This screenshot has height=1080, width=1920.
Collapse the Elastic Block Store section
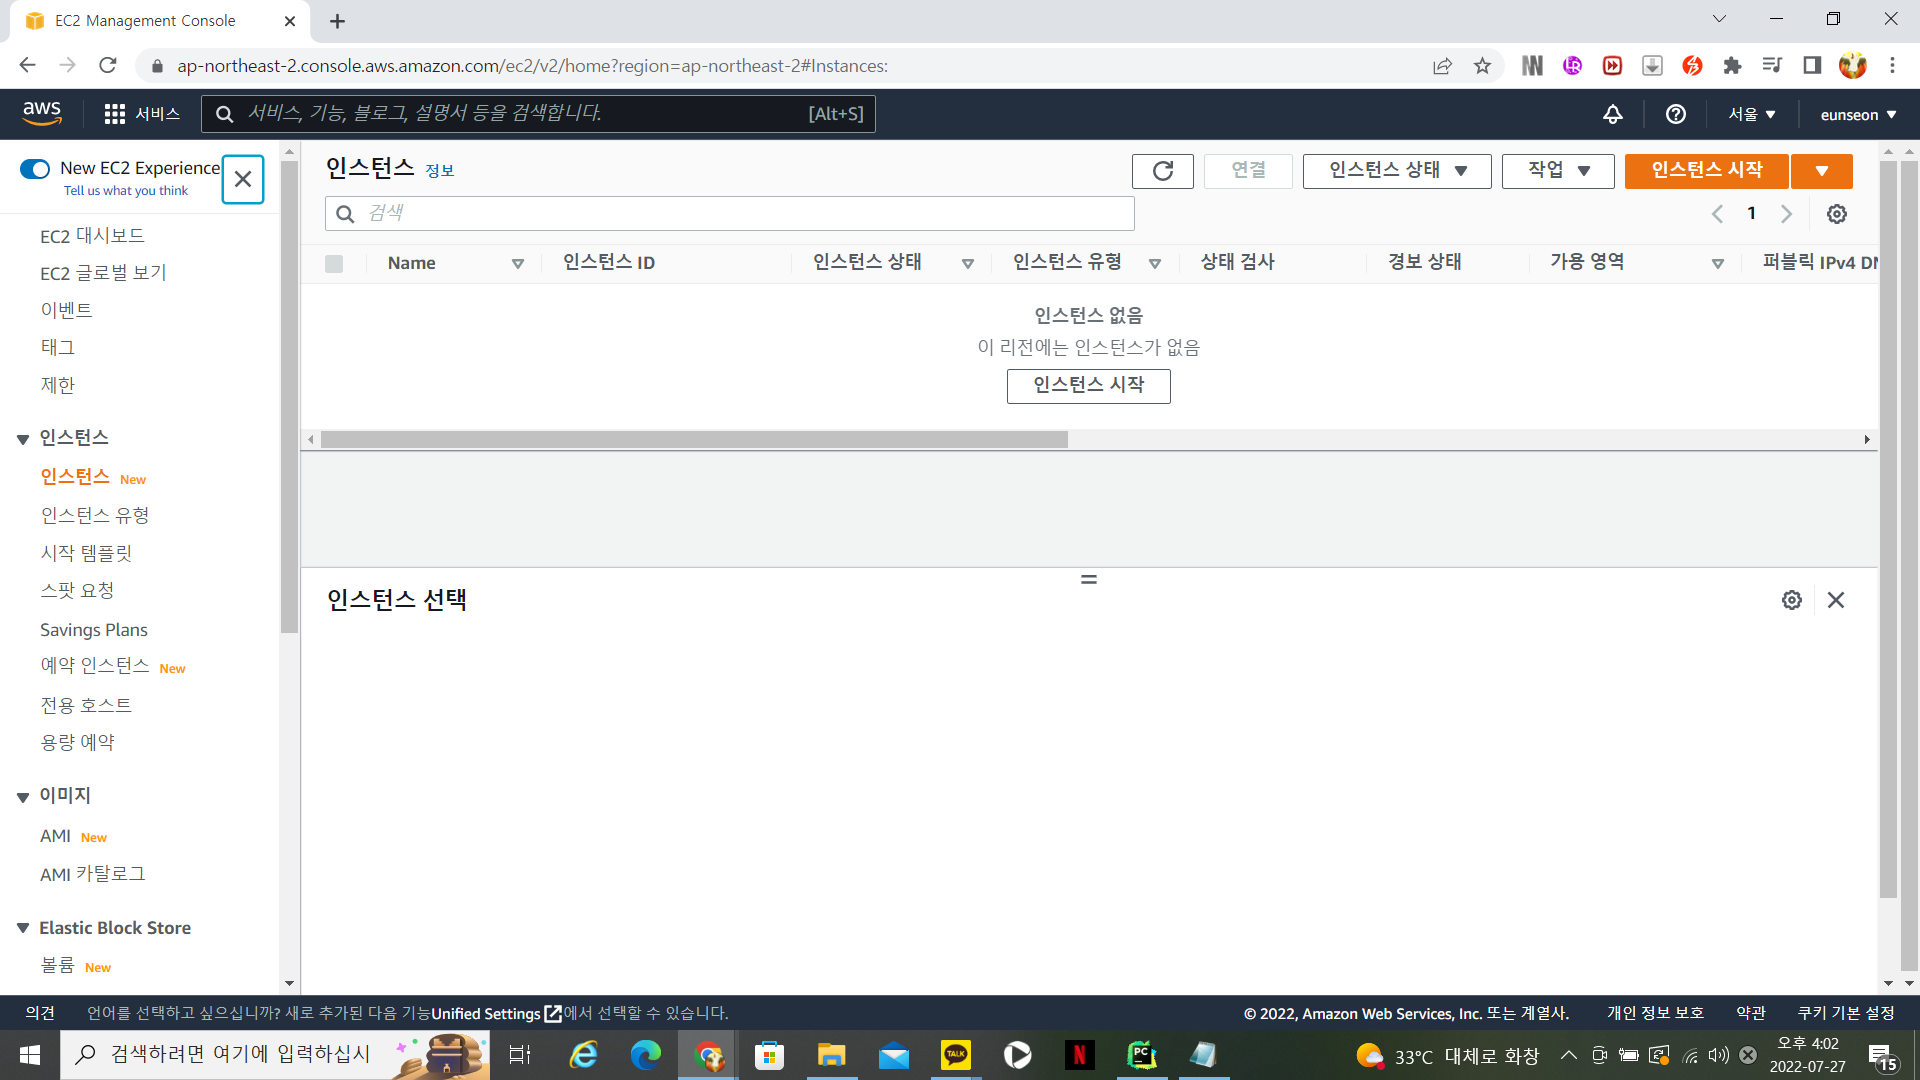coord(23,928)
